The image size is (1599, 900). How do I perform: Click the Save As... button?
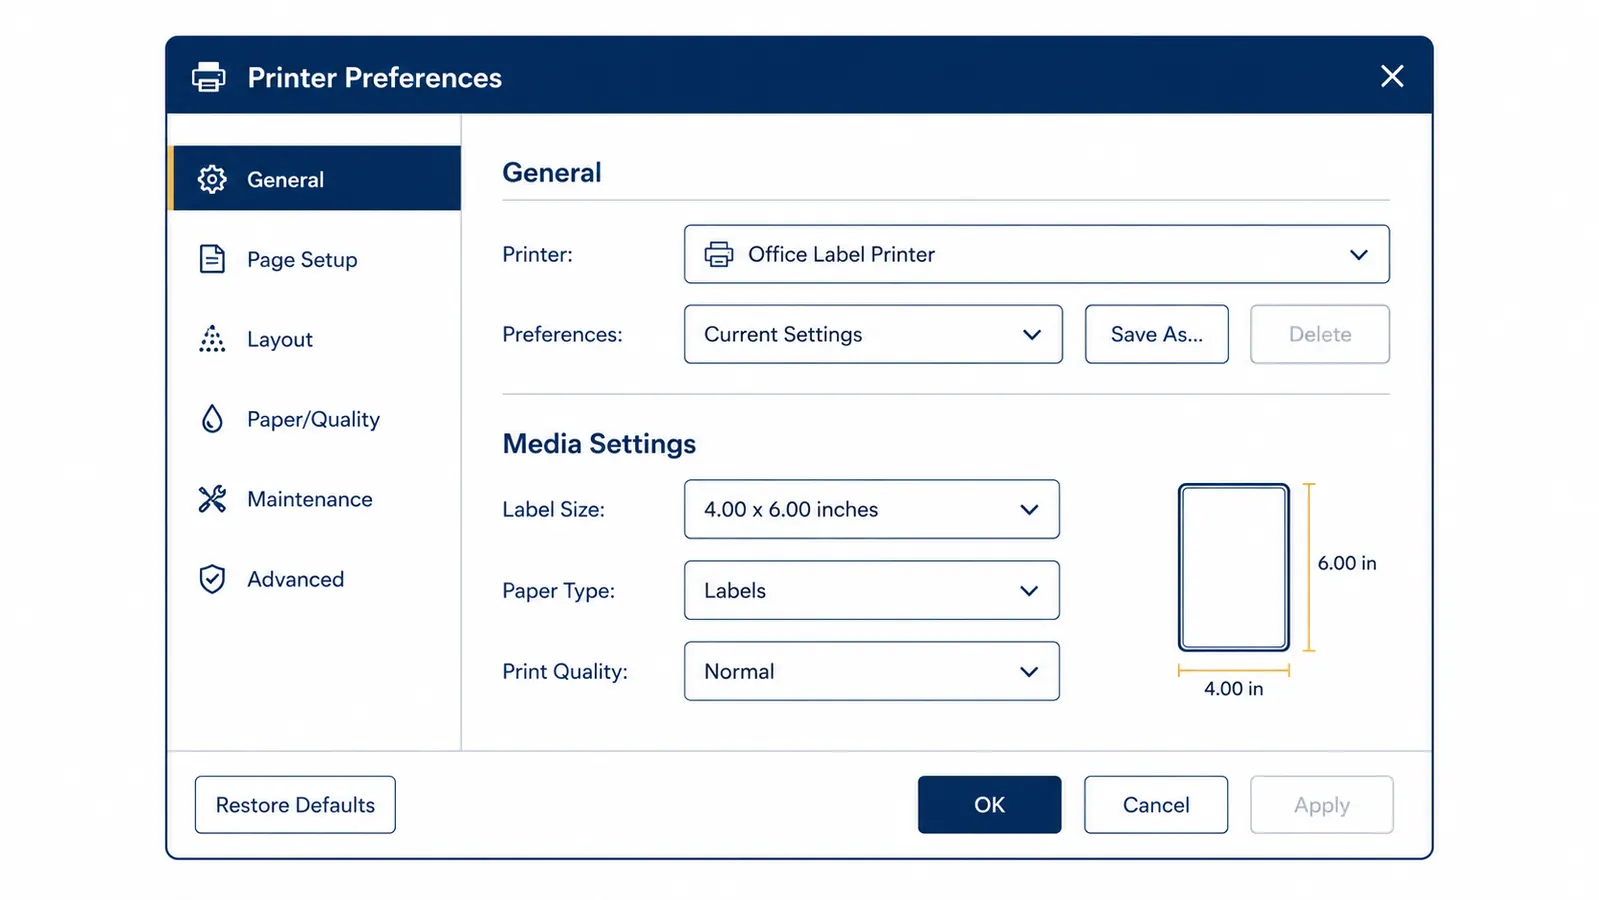click(1157, 334)
